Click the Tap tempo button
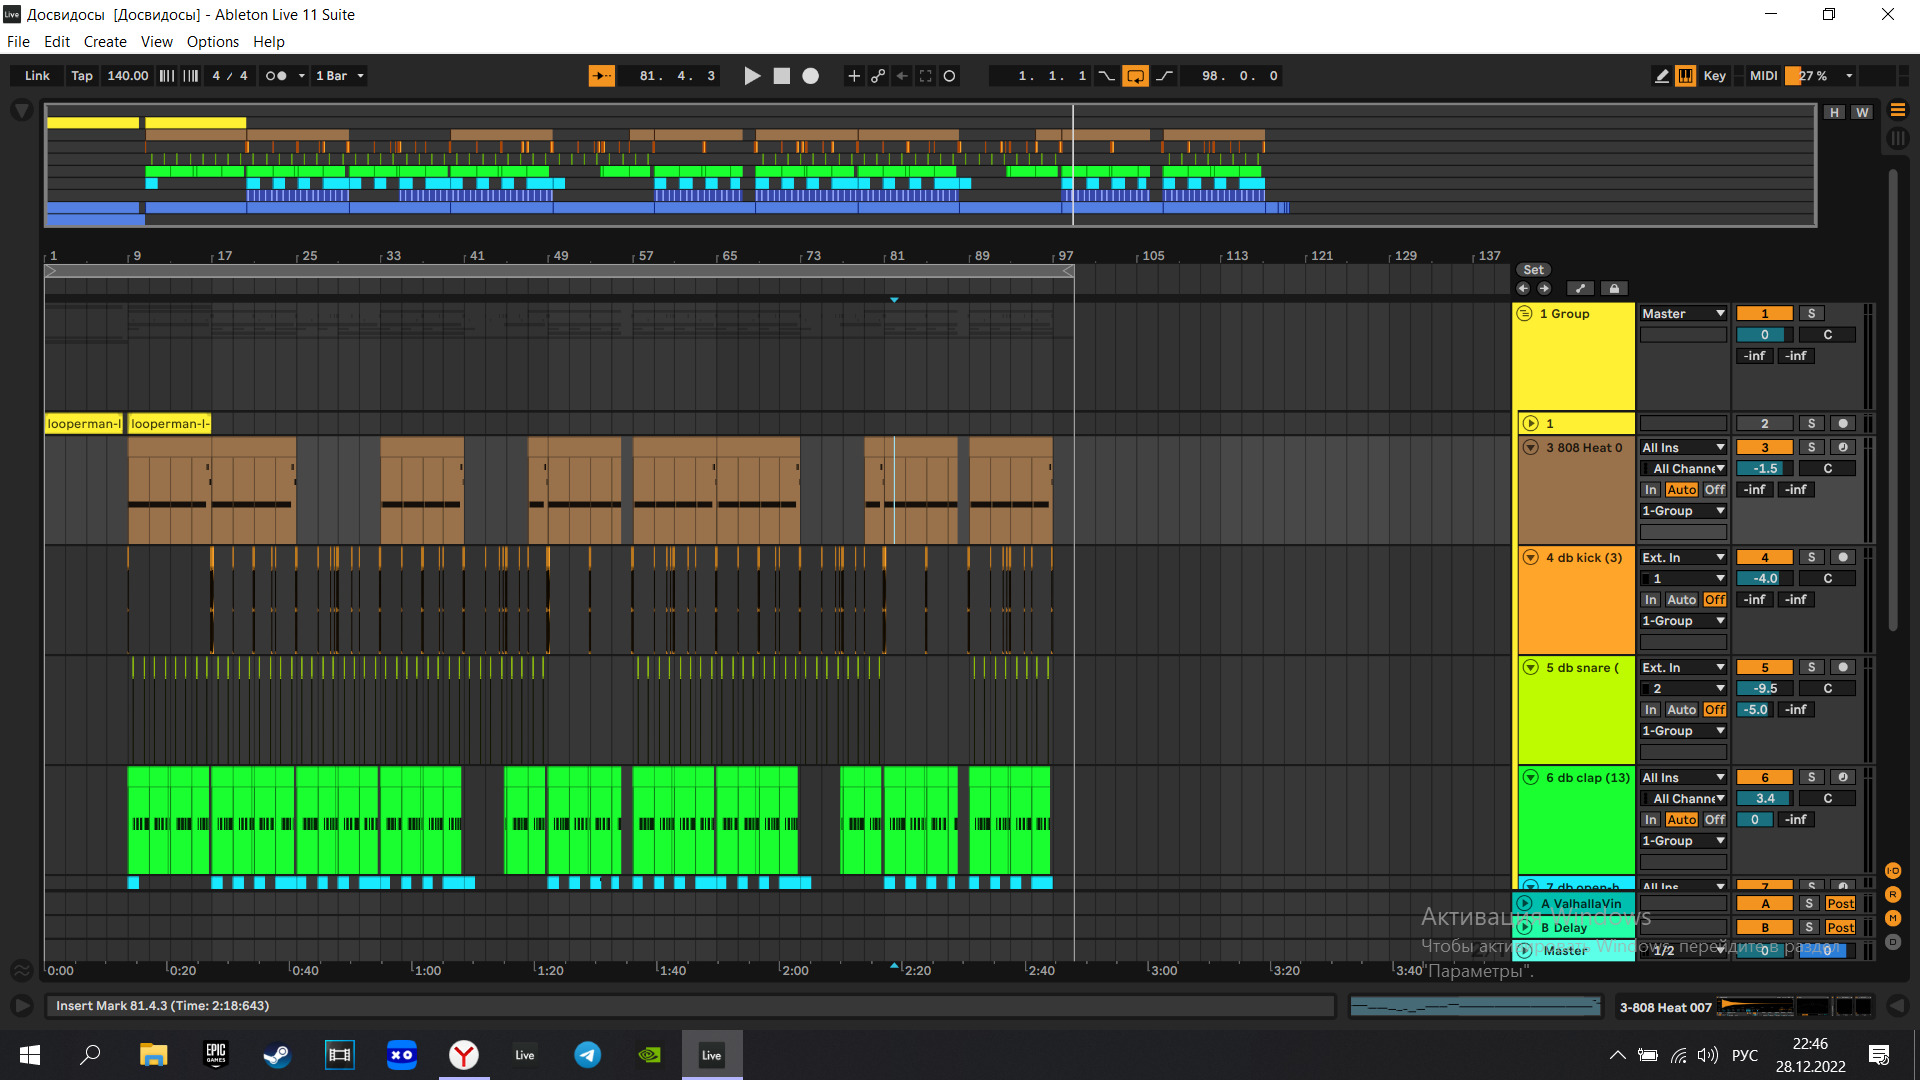The image size is (1920, 1080). click(x=82, y=76)
